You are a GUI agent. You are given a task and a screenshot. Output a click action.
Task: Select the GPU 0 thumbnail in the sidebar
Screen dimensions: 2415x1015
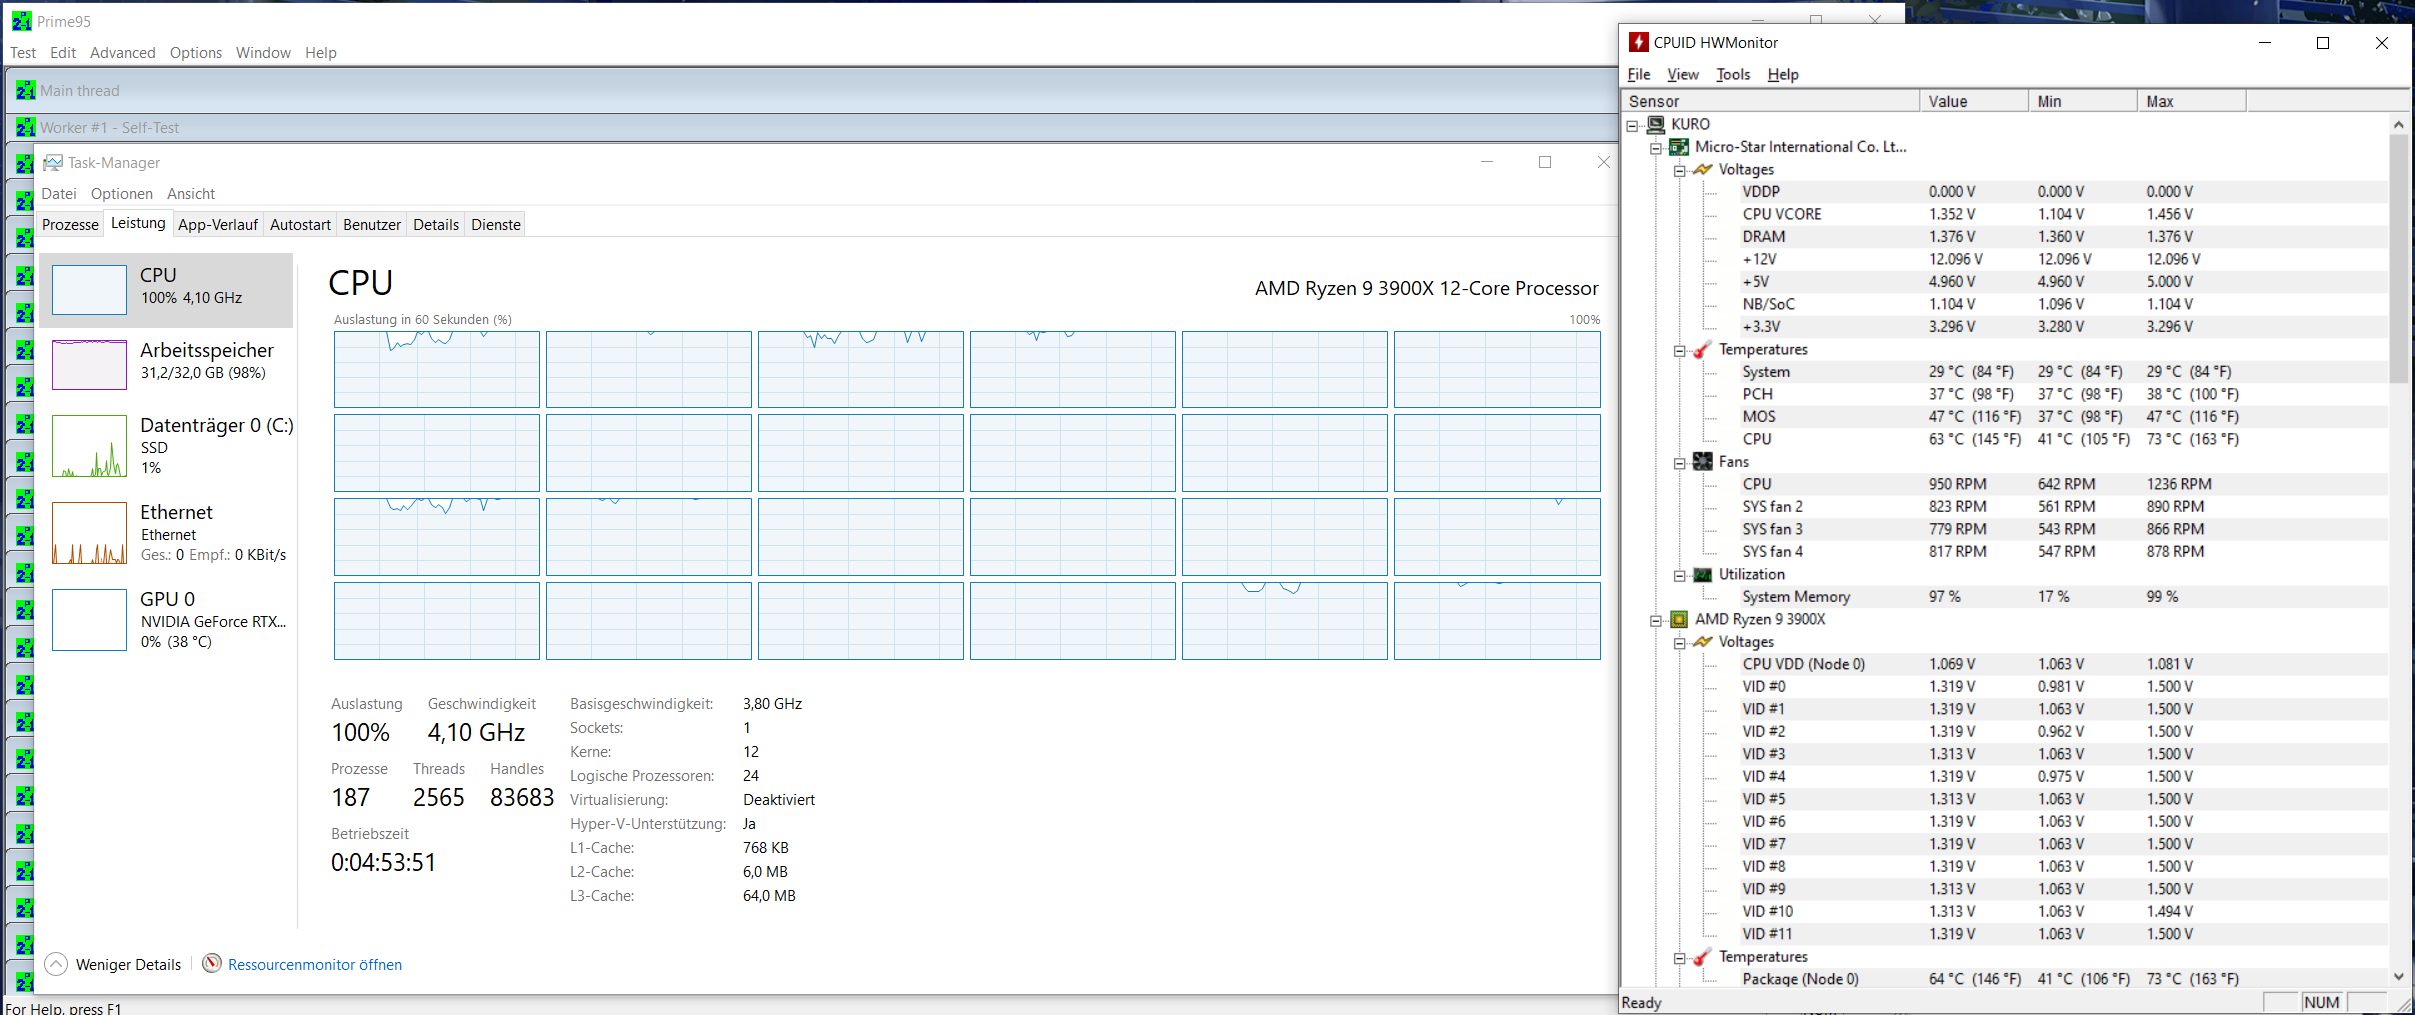coord(89,620)
